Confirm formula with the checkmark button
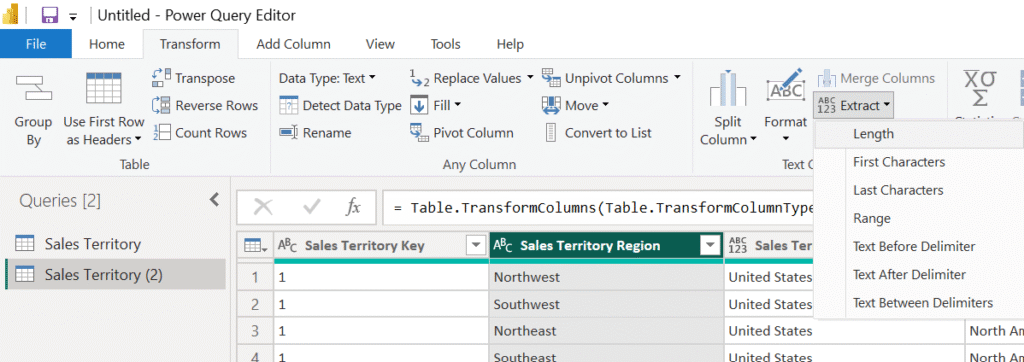1024x362 pixels. click(312, 208)
